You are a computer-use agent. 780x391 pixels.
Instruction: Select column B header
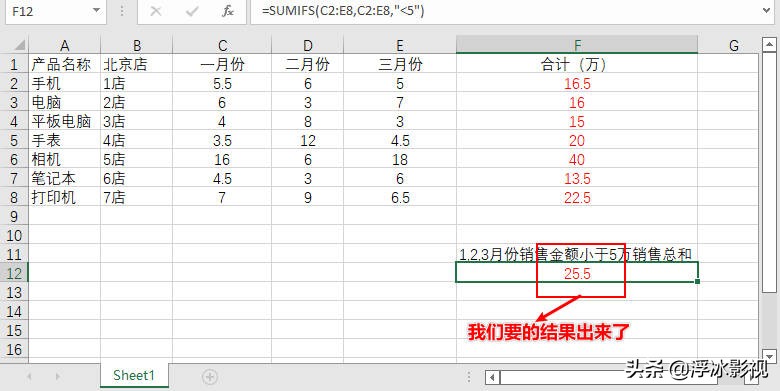[x=137, y=46]
